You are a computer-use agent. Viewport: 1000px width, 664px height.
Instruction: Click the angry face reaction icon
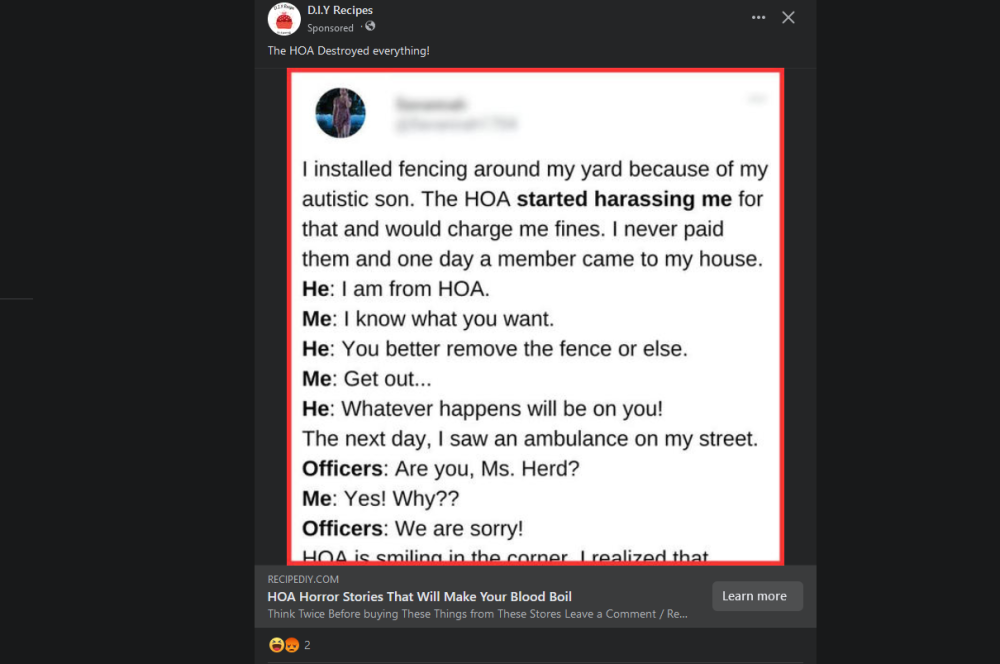click(x=290, y=645)
